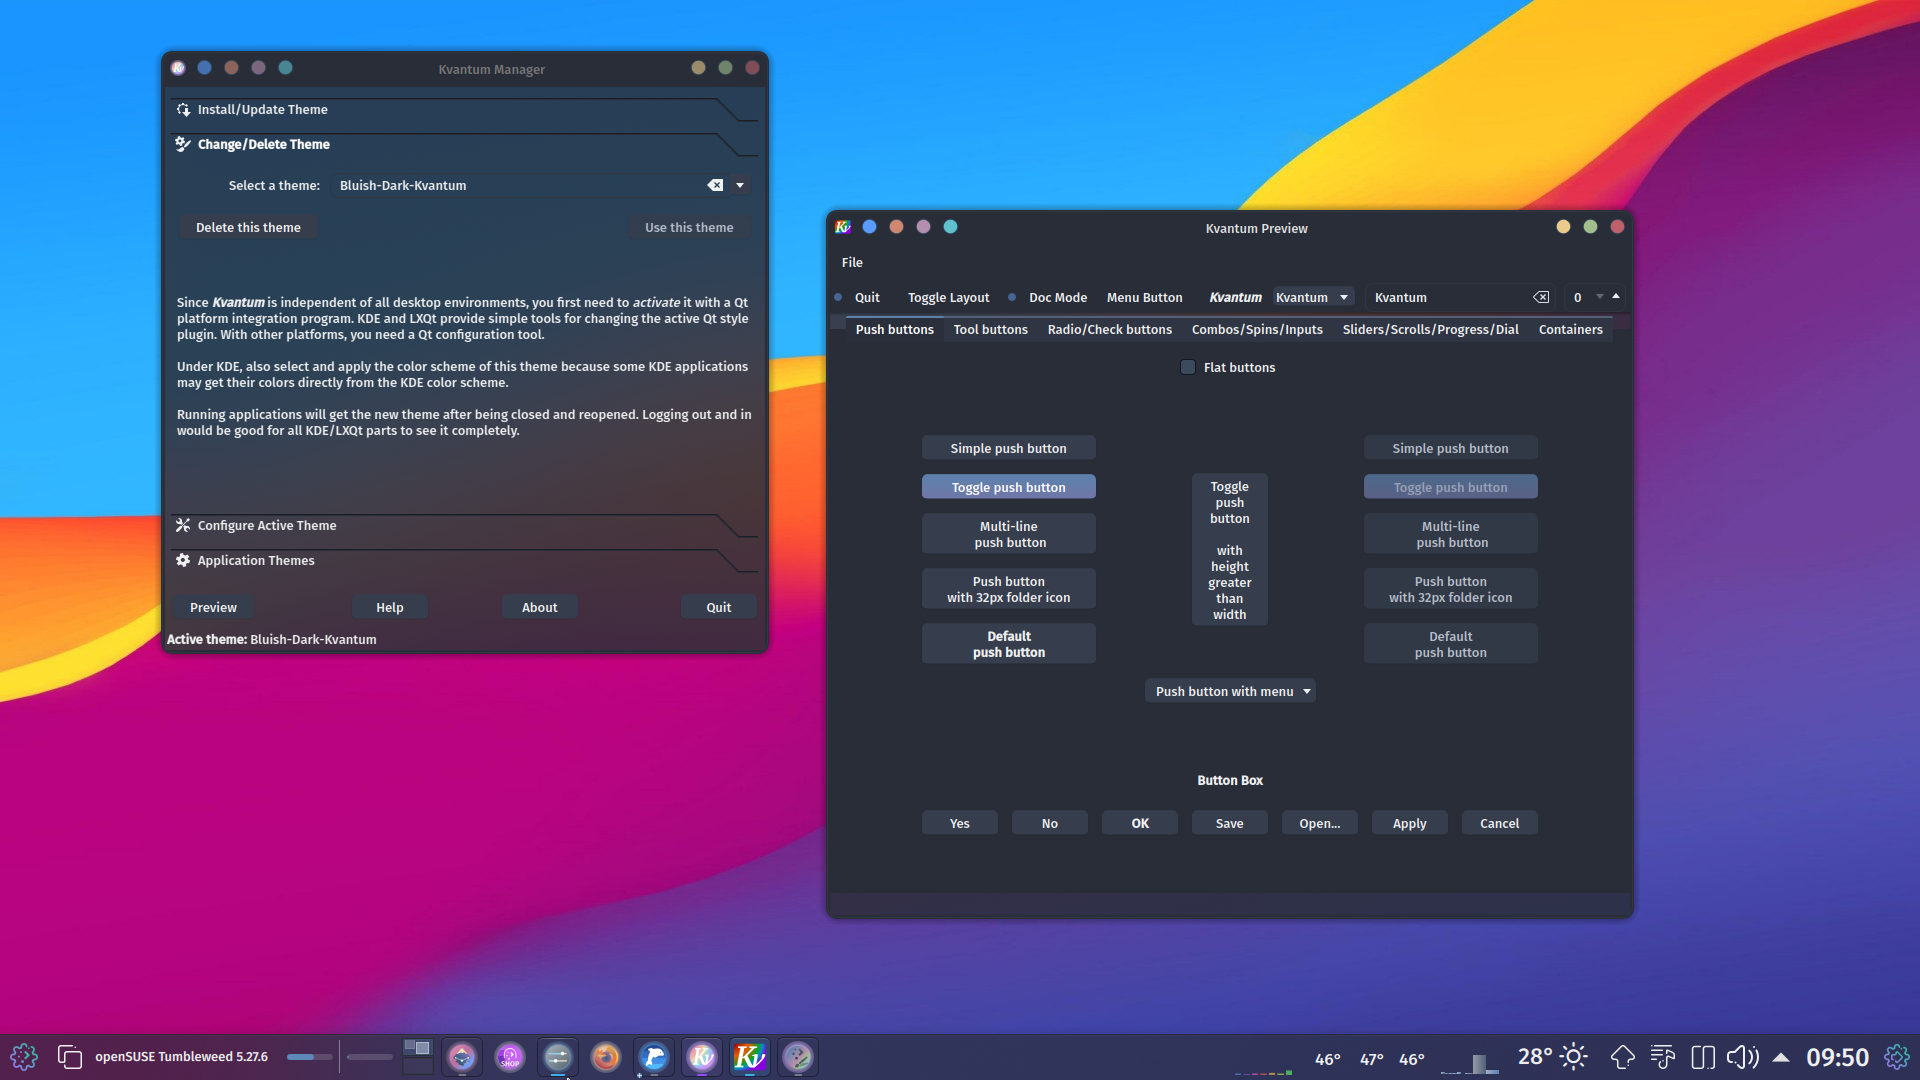This screenshot has height=1080, width=1920.
Task: Click the grey slider bar next to the pager
Action: [x=369, y=1057]
